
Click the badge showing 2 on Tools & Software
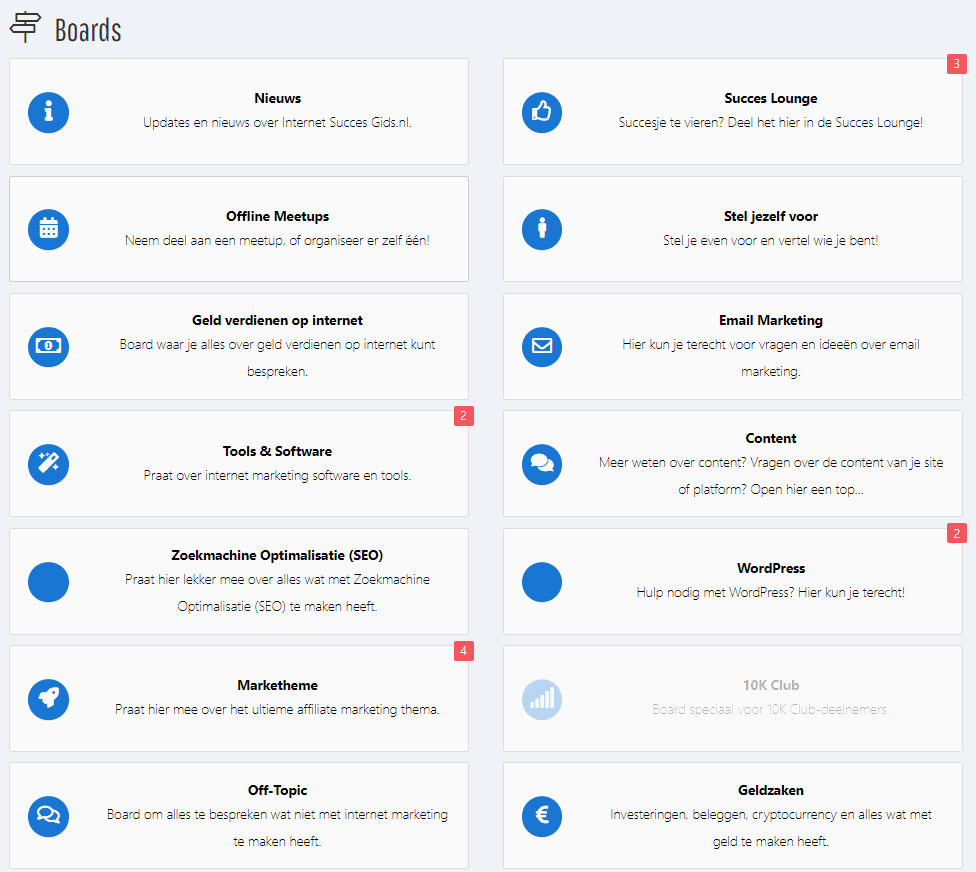(x=463, y=416)
